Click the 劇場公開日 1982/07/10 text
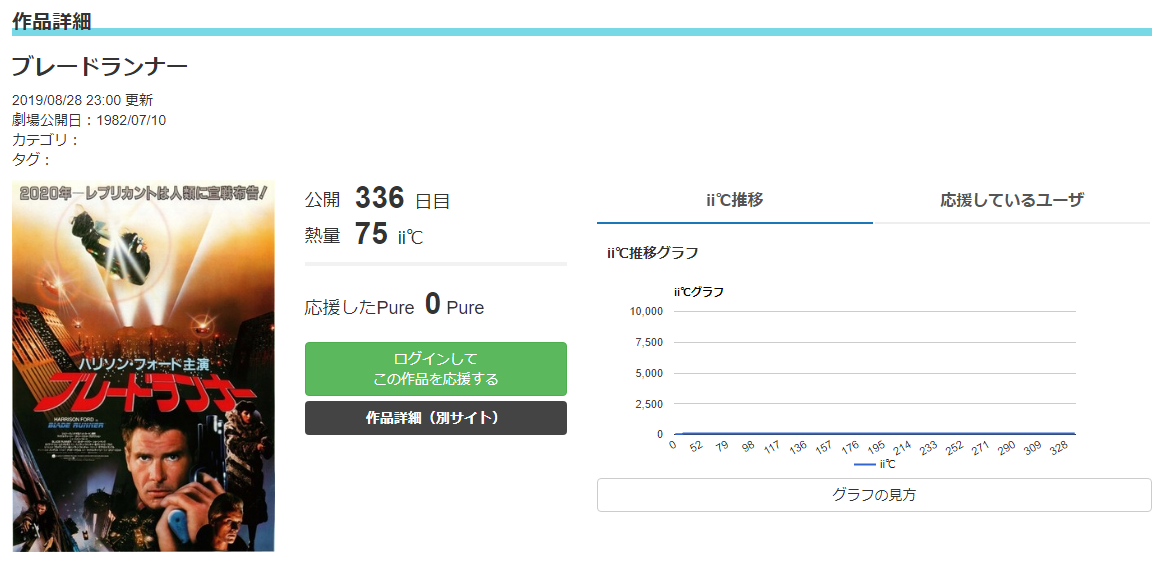1172x567 pixels. tap(89, 120)
